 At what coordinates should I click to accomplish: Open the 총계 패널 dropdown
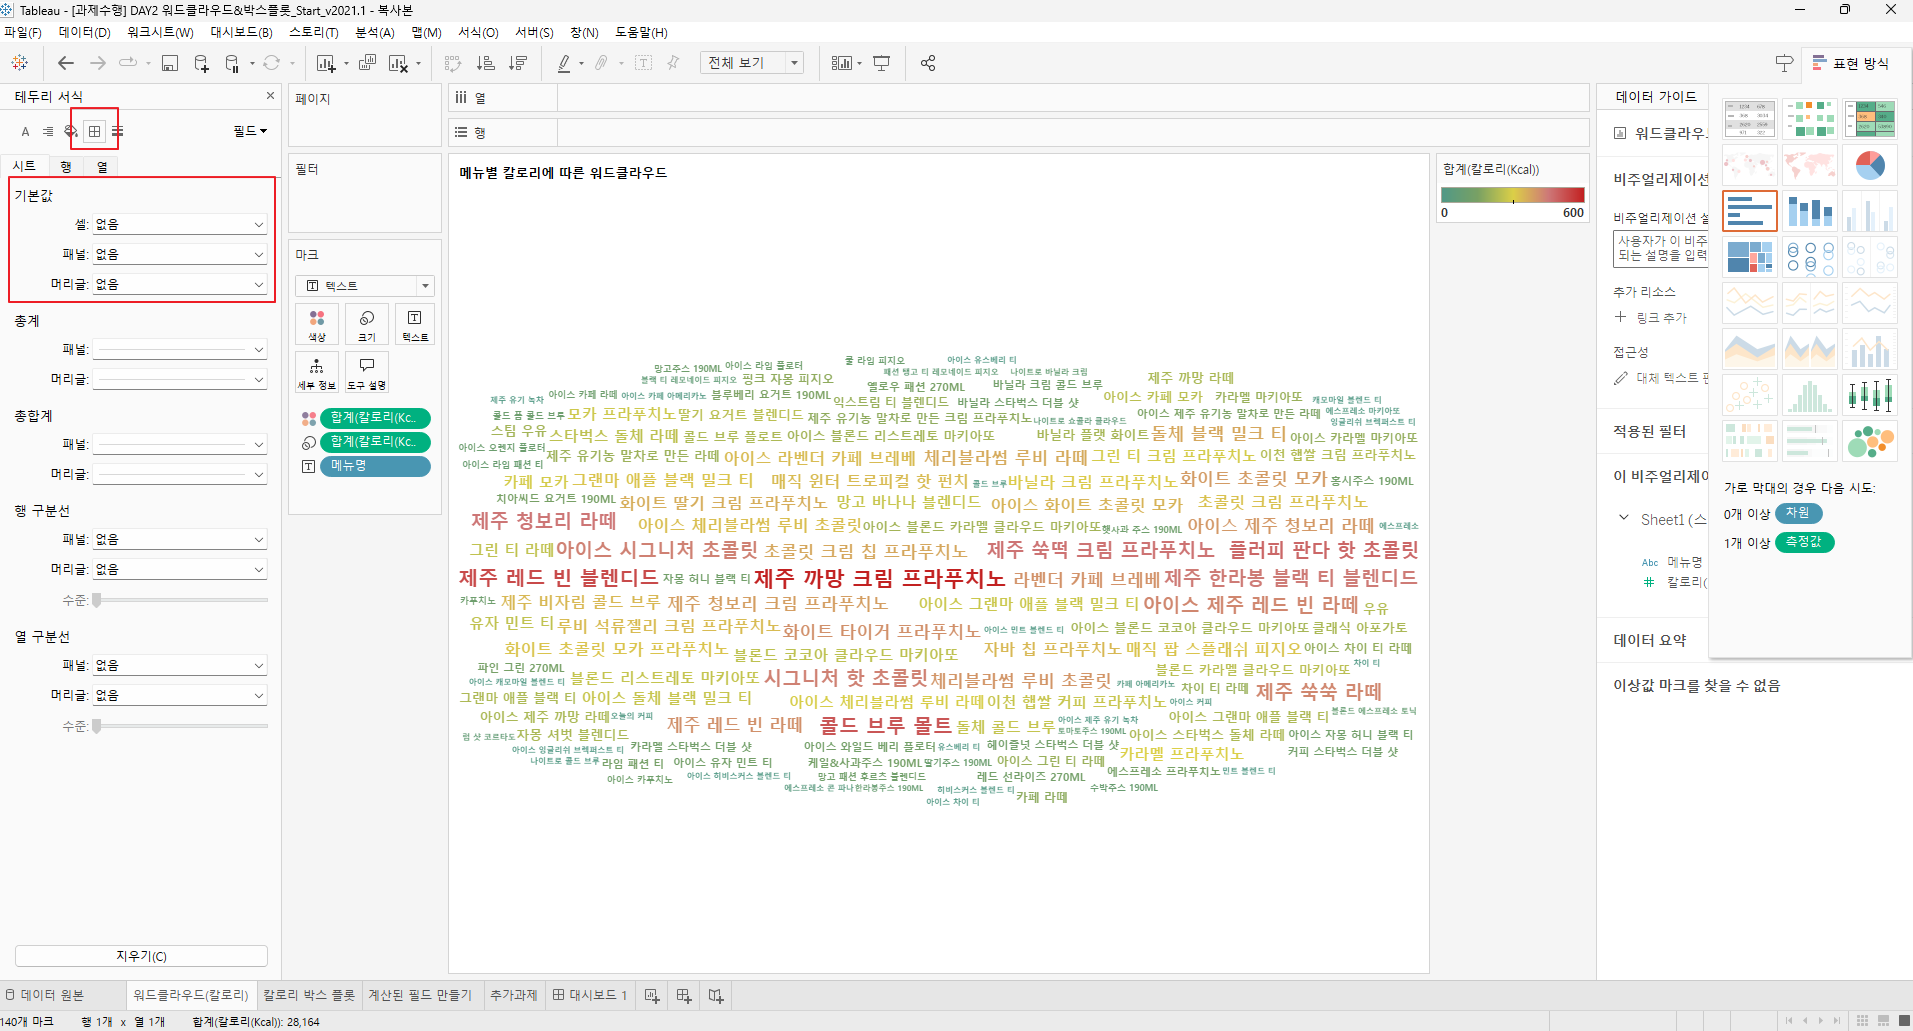pos(180,349)
